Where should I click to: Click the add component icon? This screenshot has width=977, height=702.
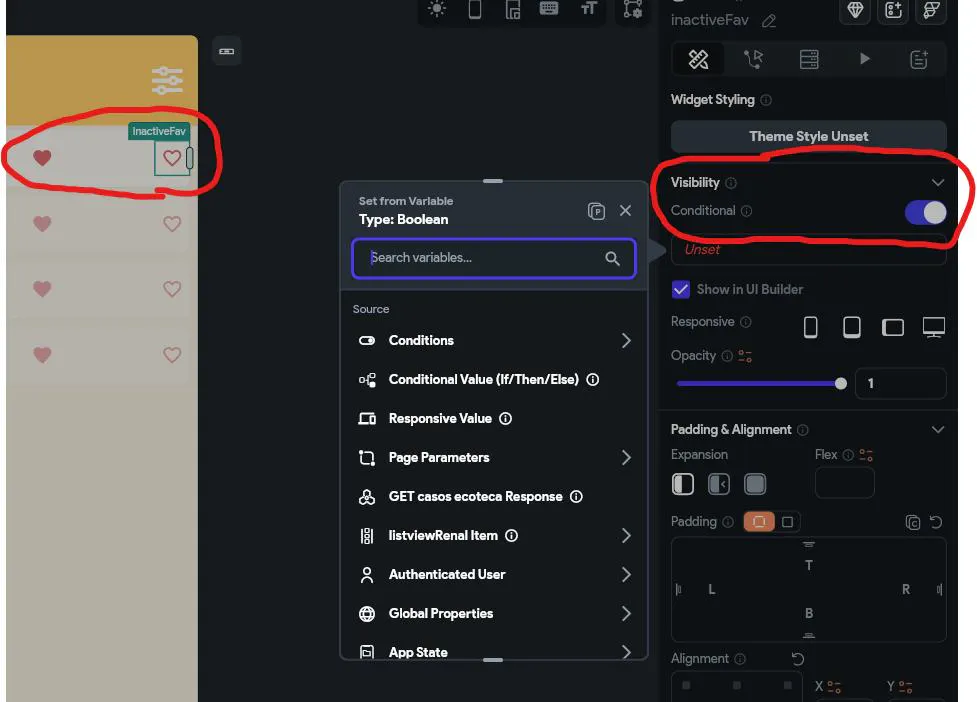[894, 10]
